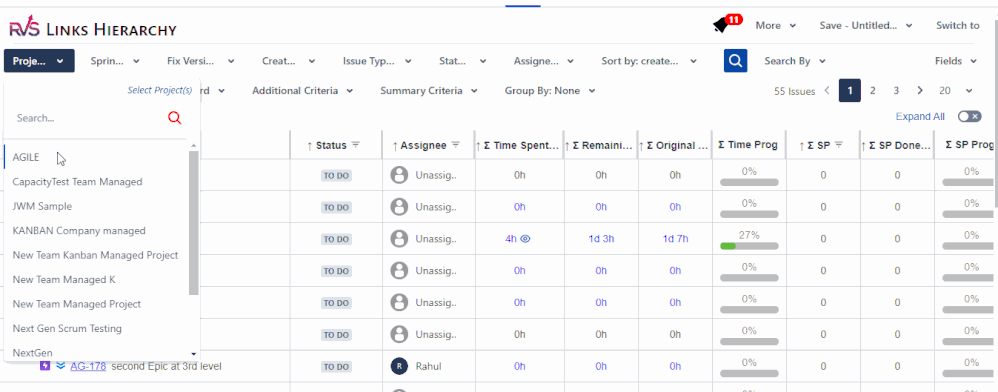Click the Σ Time Prog column header

(748, 145)
